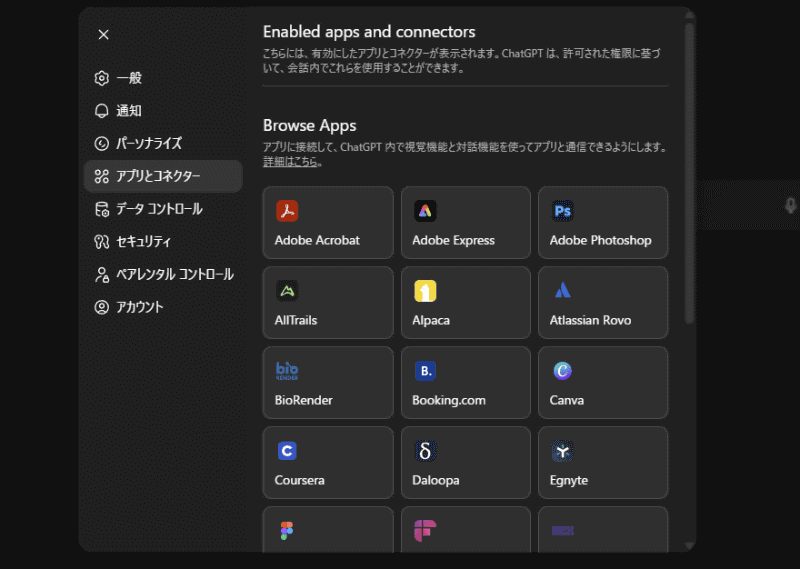Click the Figma logo icon
This screenshot has width=800, height=569.
click(287, 531)
